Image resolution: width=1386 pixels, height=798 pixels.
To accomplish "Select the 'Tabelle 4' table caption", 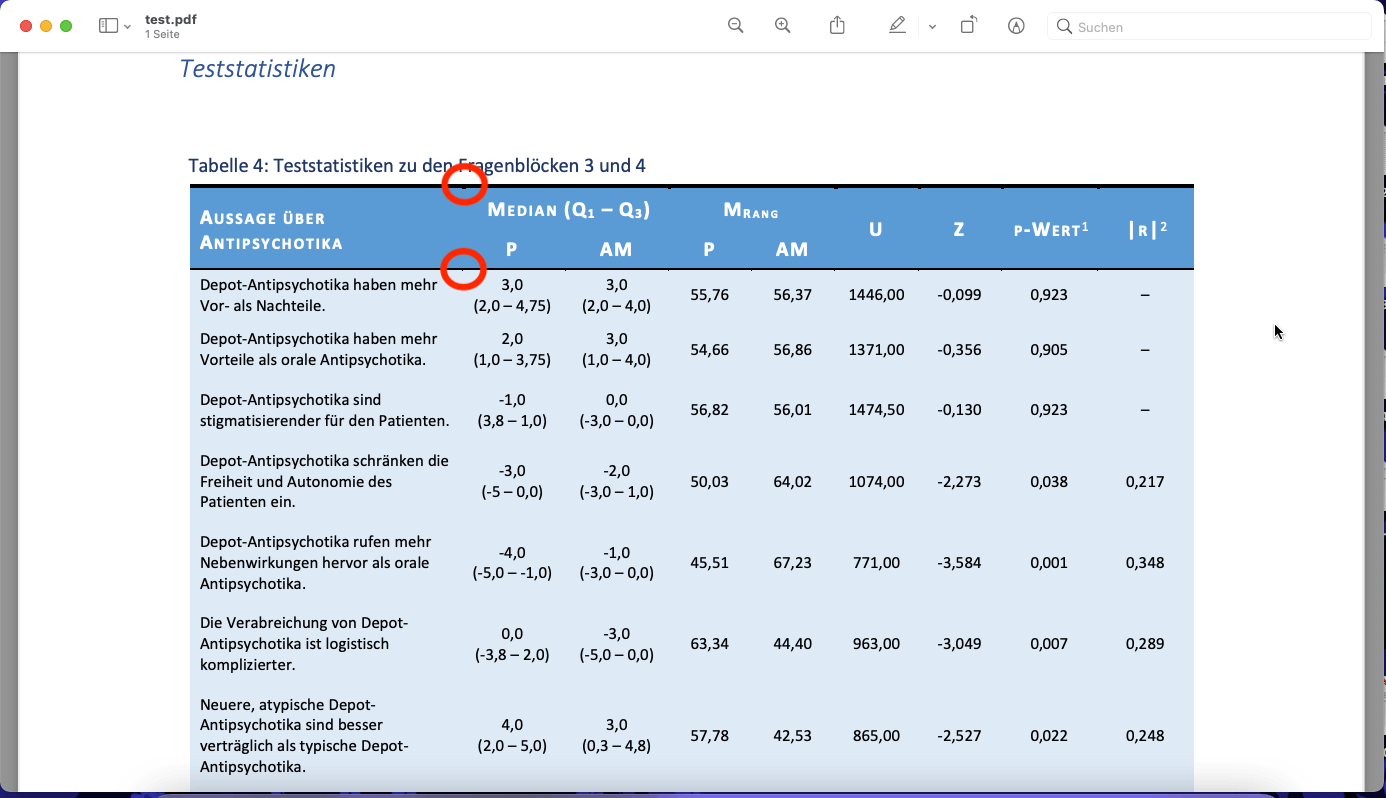I will point(417,165).
